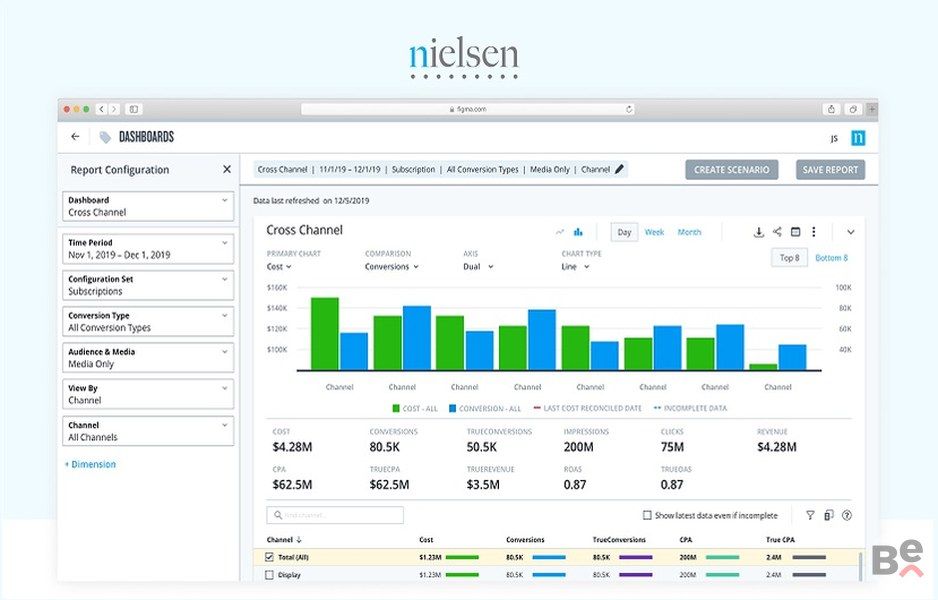Open Configuration Set dropdown
This screenshot has width=938, height=600.
pyautogui.click(x=148, y=285)
